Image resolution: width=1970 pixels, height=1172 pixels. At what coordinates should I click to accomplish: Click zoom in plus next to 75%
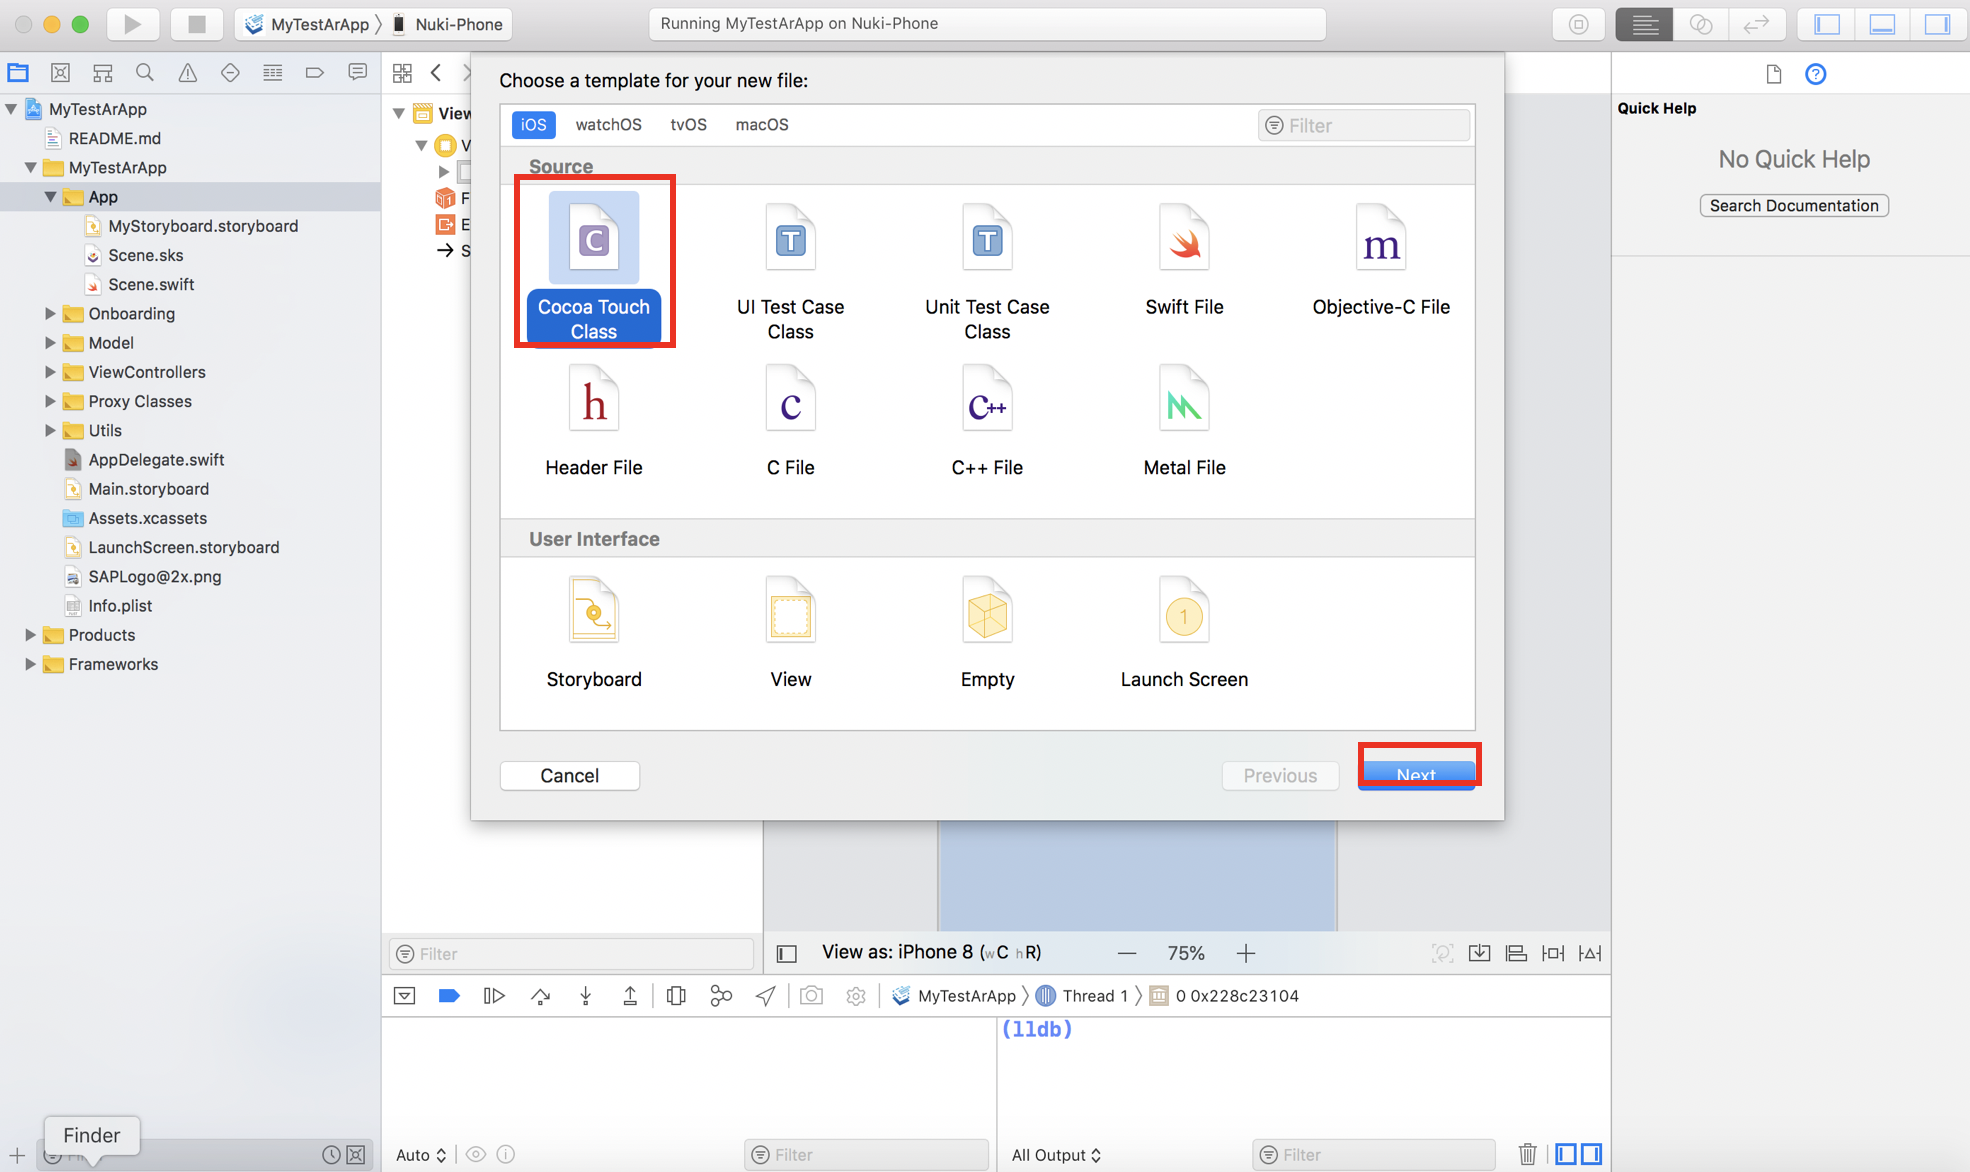[1246, 953]
